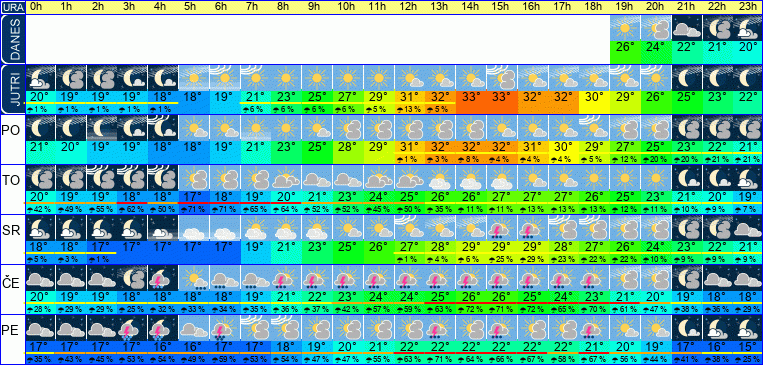Click the thunderstorm icon for SR 15h
The width and height of the screenshot is (763, 365).
[502, 228]
